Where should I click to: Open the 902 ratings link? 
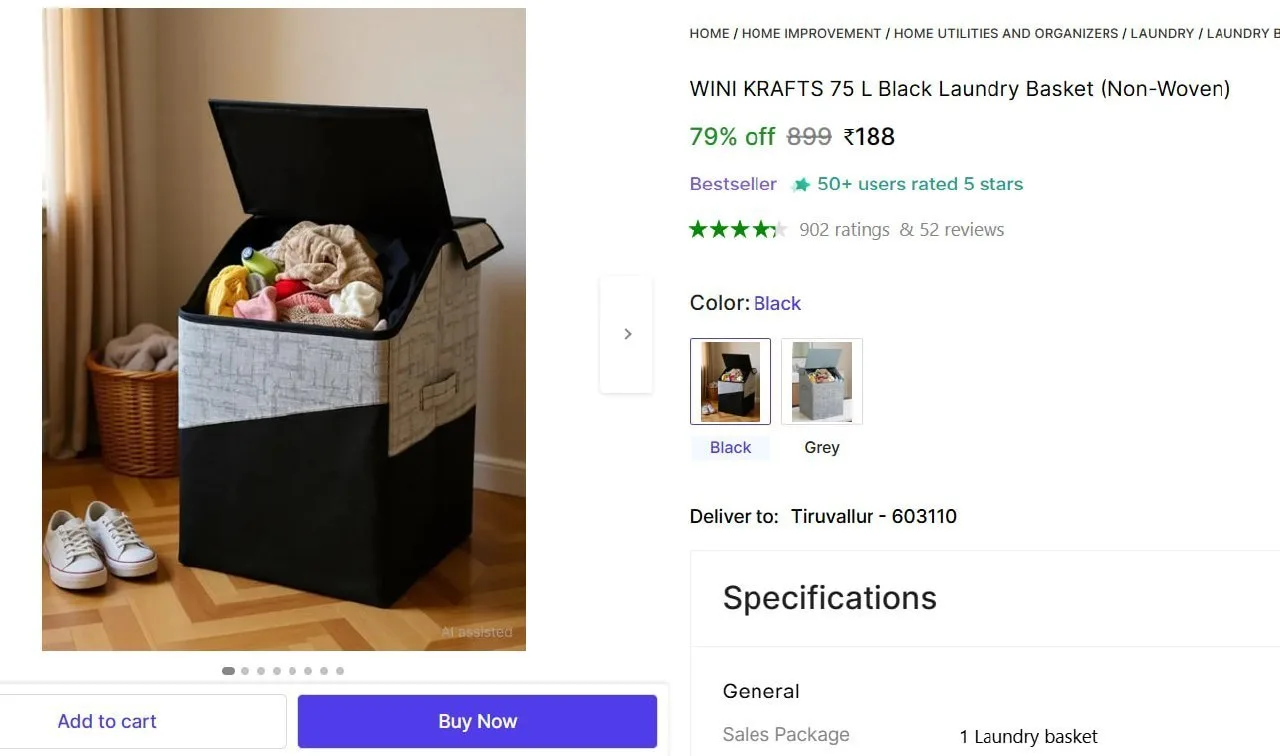[x=844, y=230]
